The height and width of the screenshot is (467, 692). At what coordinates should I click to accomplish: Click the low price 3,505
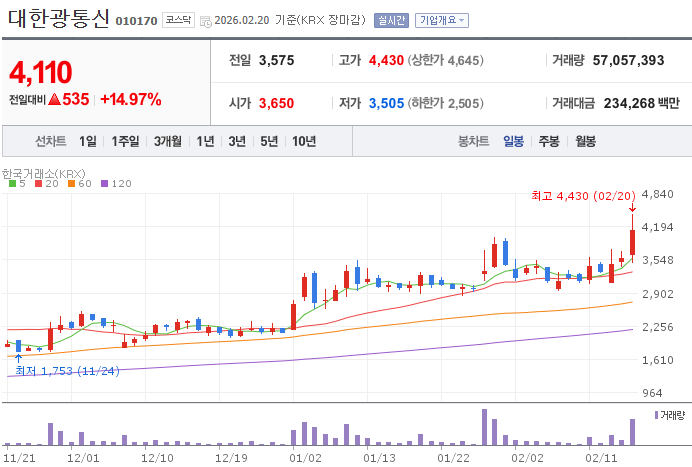[387, 103]
